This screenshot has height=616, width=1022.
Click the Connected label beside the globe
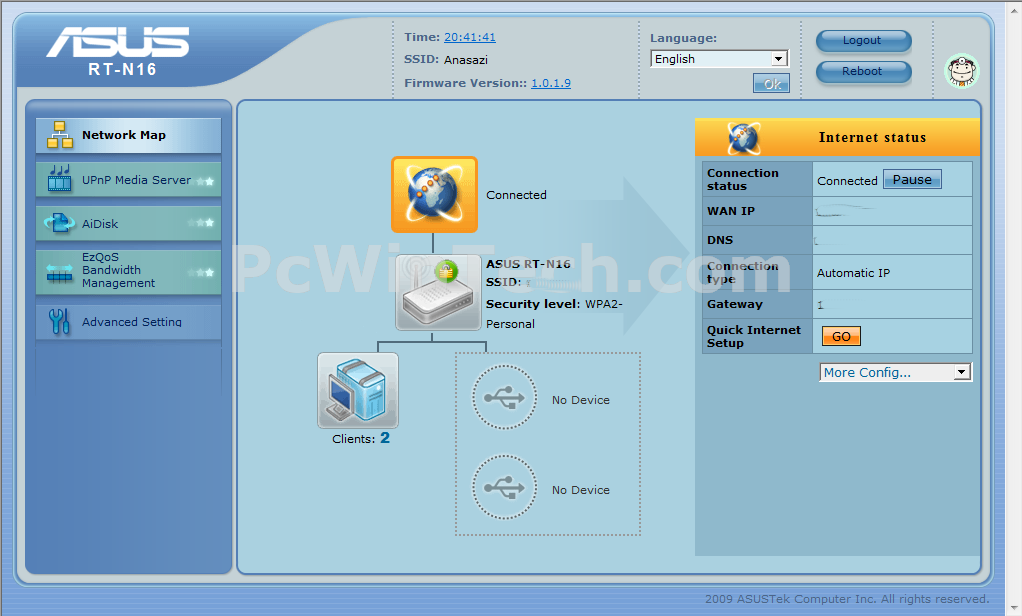pos(516,195)
